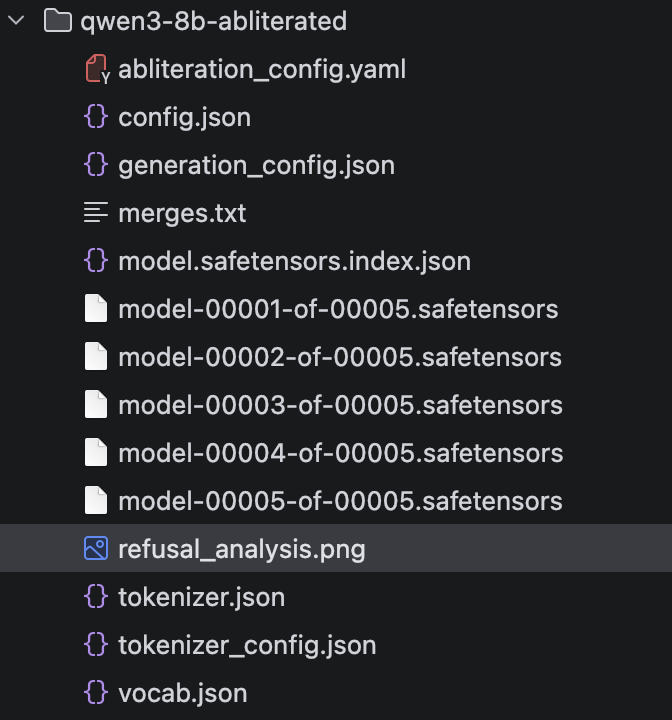This screenshot has height=720, width=672.
Task: Select model-00002-of-00005.safetensors
Action: 339,357
